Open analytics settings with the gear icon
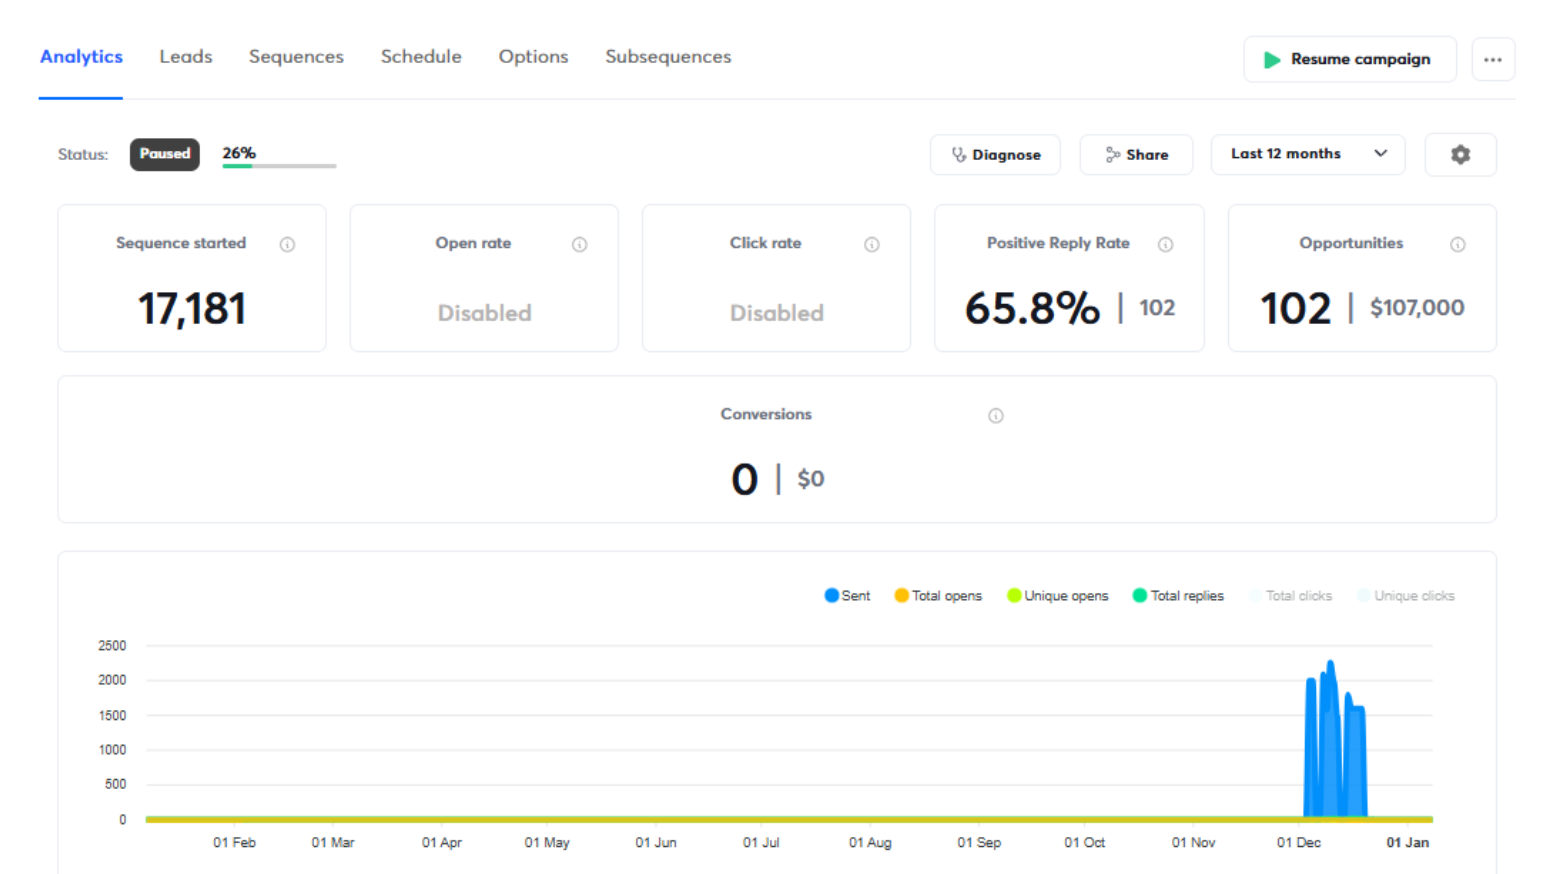Screen dimensions: 1558x874 point(1460,154)
